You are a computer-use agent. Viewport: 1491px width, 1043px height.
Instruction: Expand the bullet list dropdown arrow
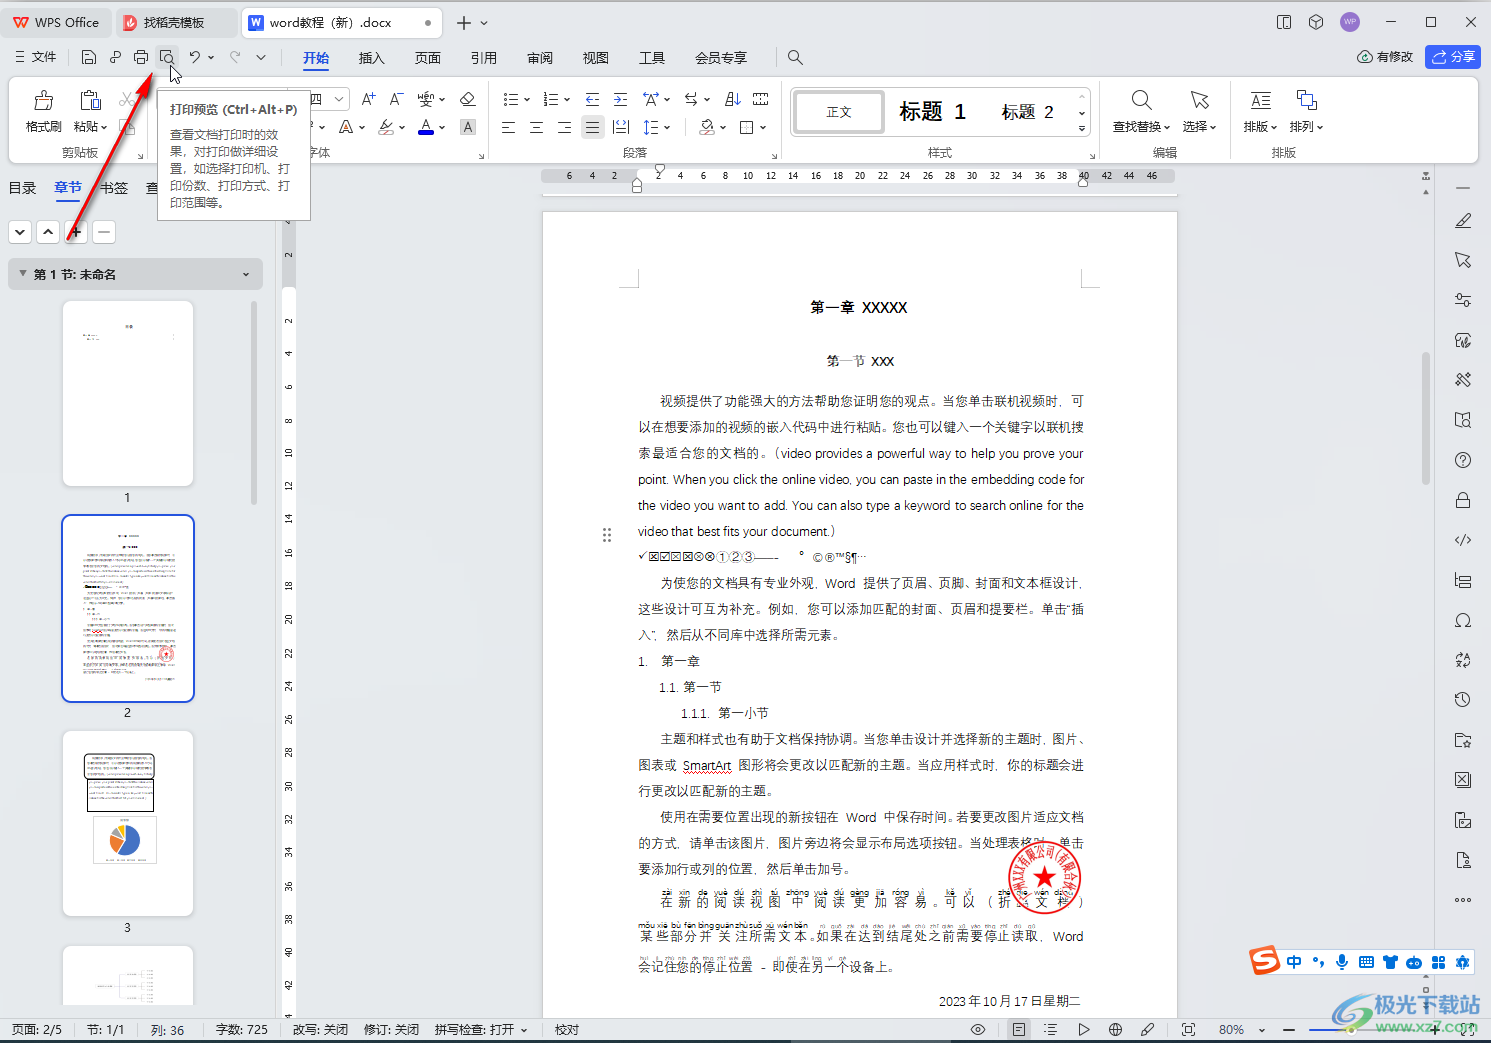(x=525, y=100)
